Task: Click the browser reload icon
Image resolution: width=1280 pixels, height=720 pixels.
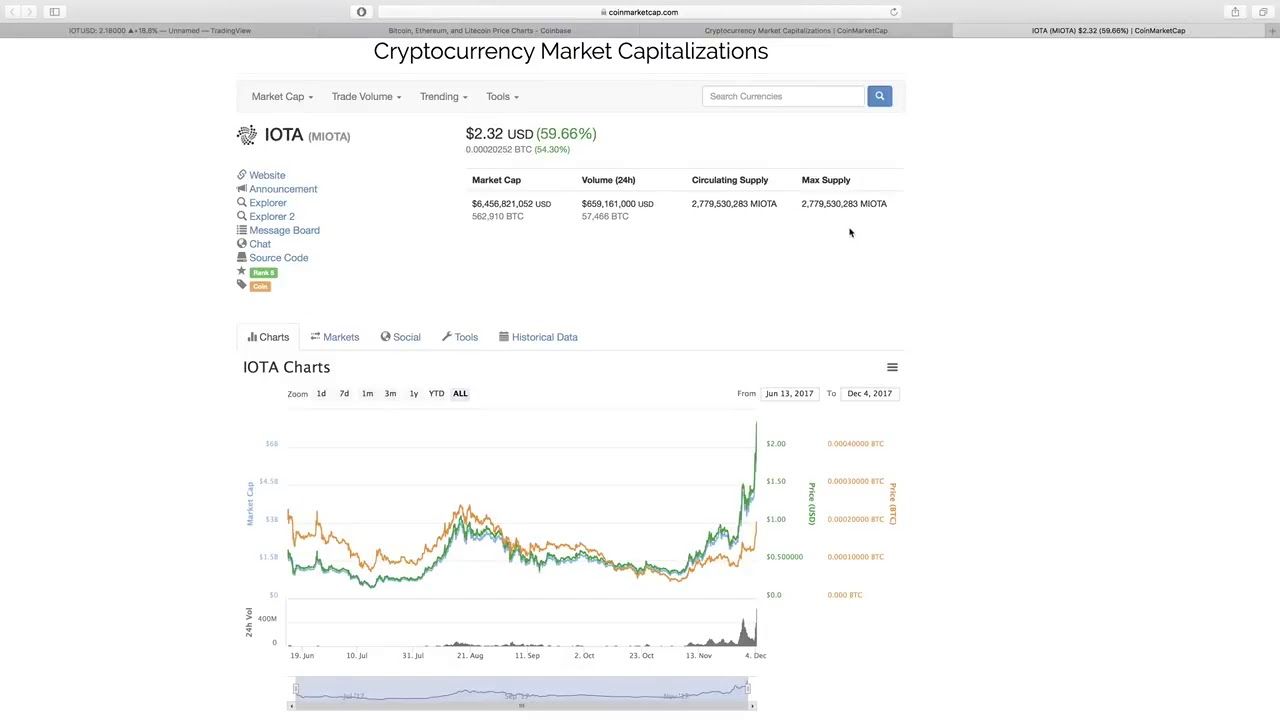Action: click(894, 12)
